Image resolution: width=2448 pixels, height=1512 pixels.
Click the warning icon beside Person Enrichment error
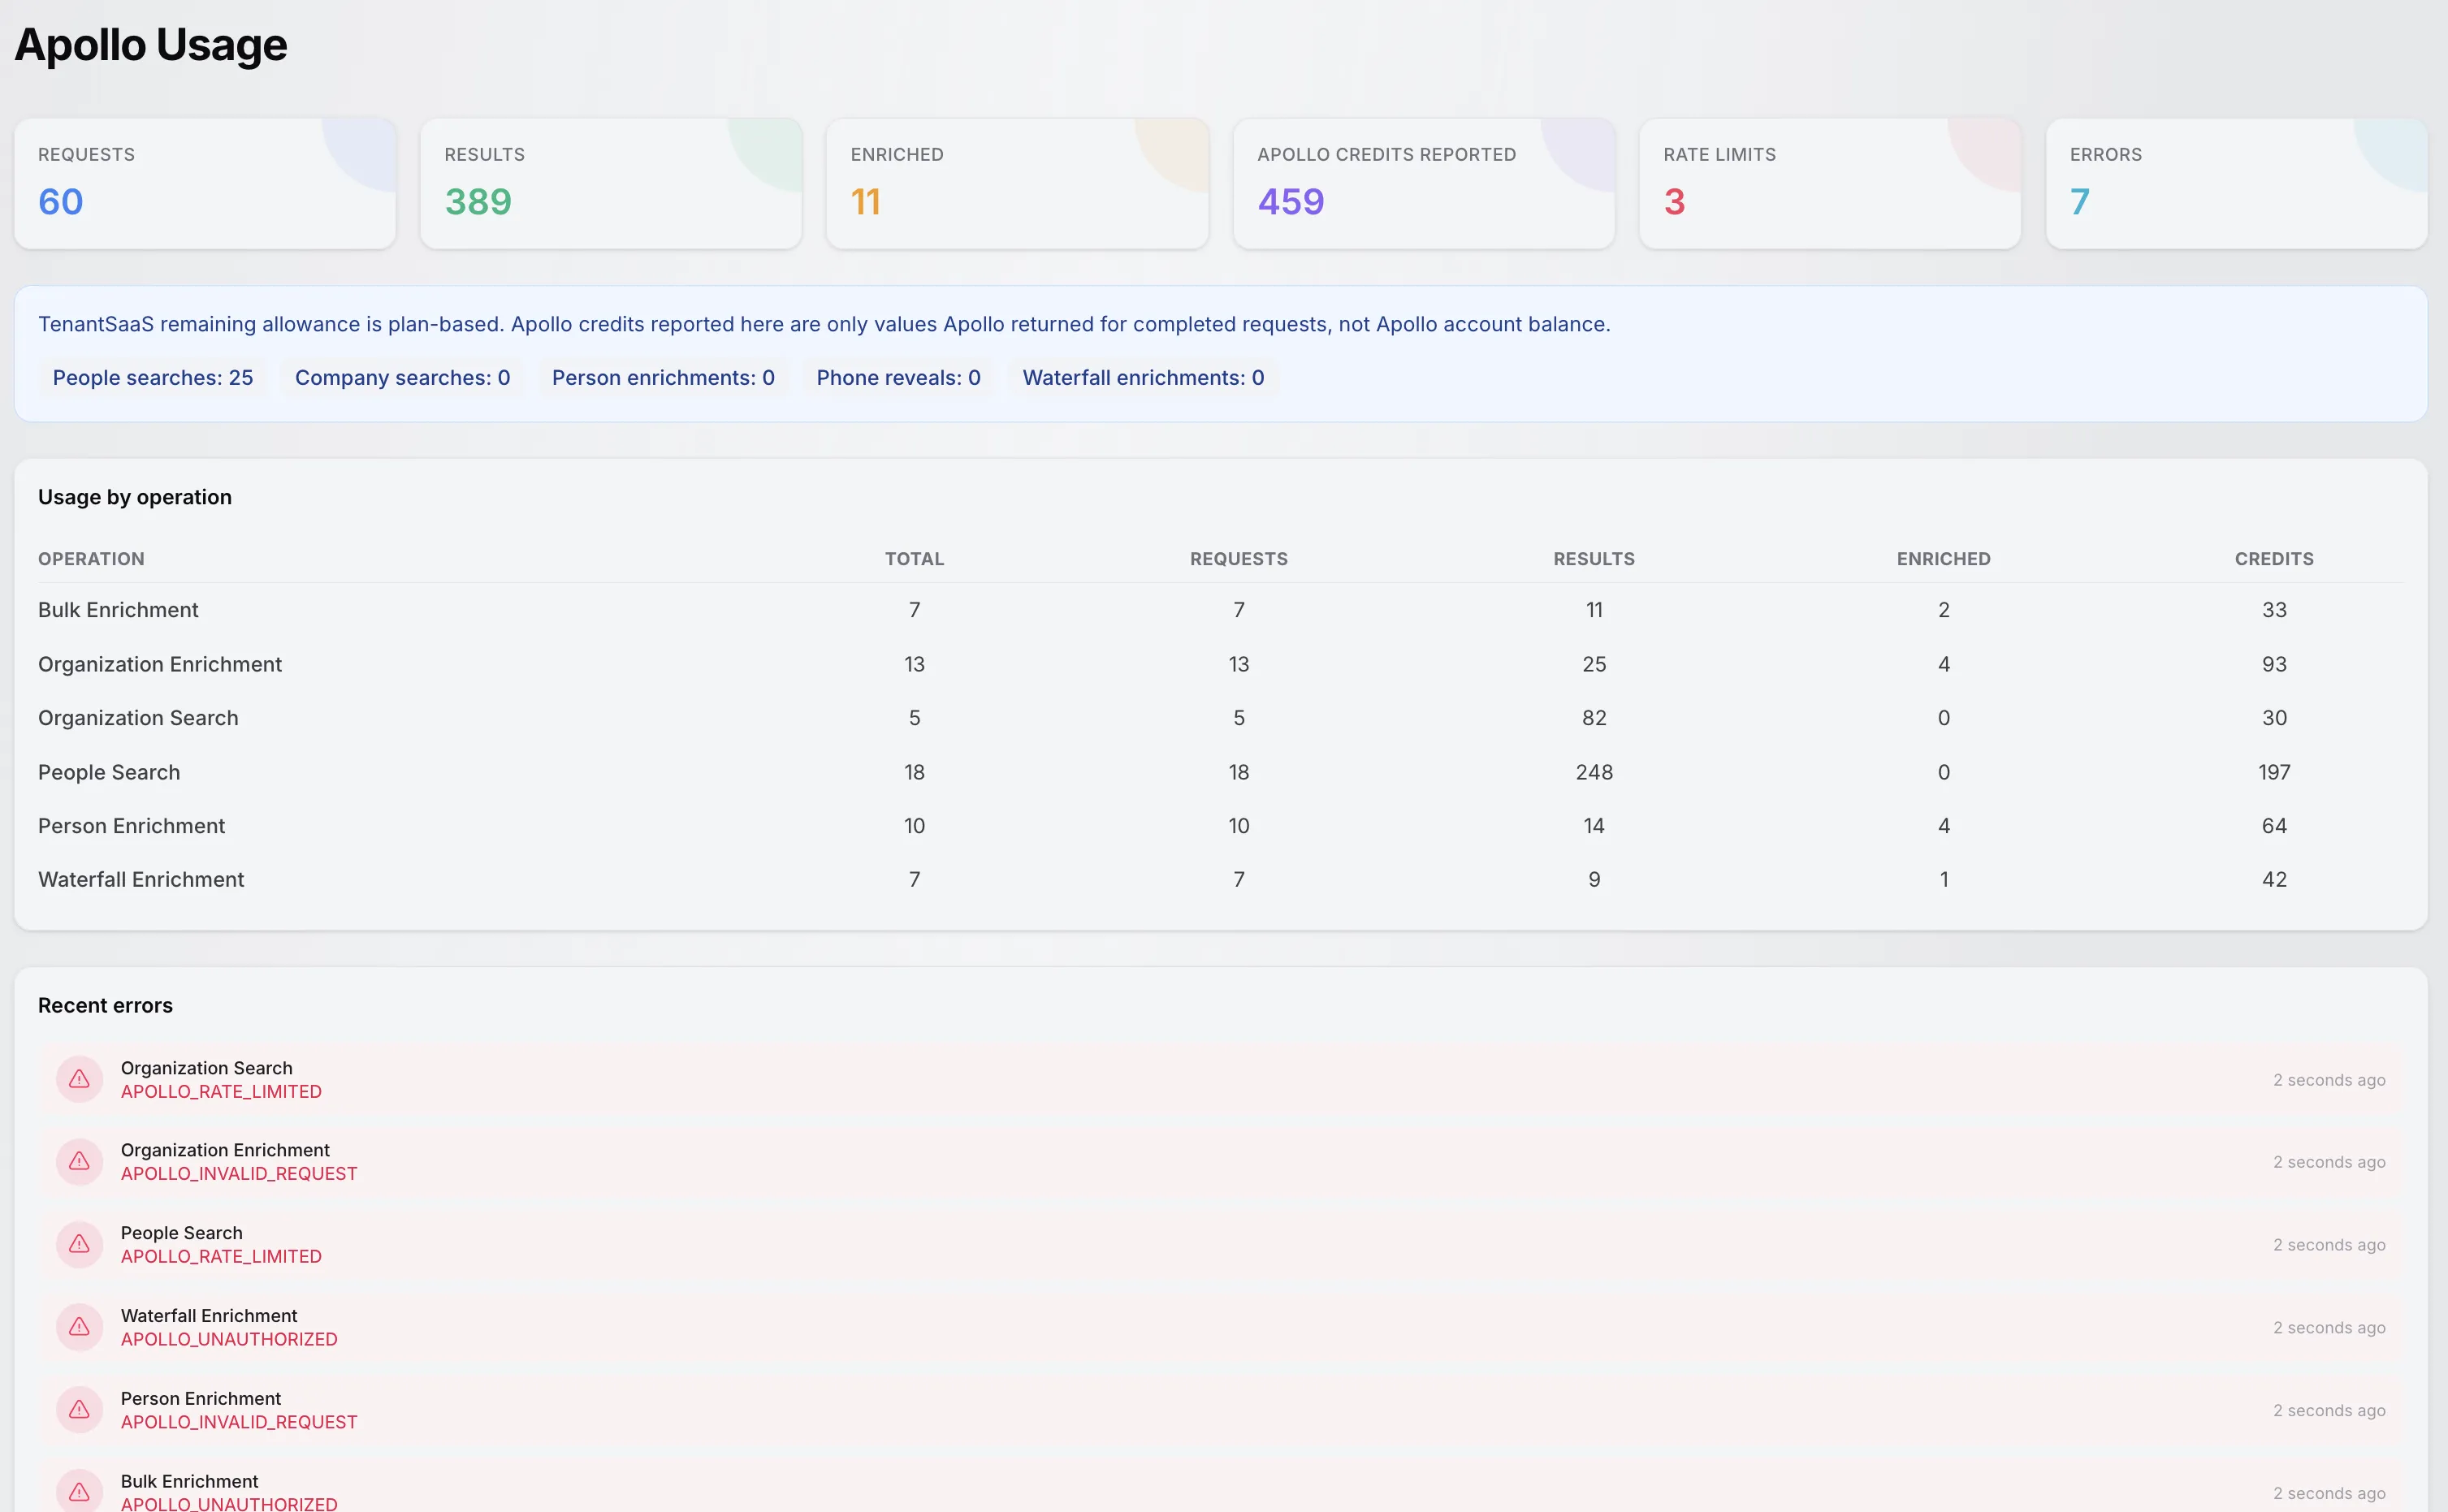coord(79,1410)
